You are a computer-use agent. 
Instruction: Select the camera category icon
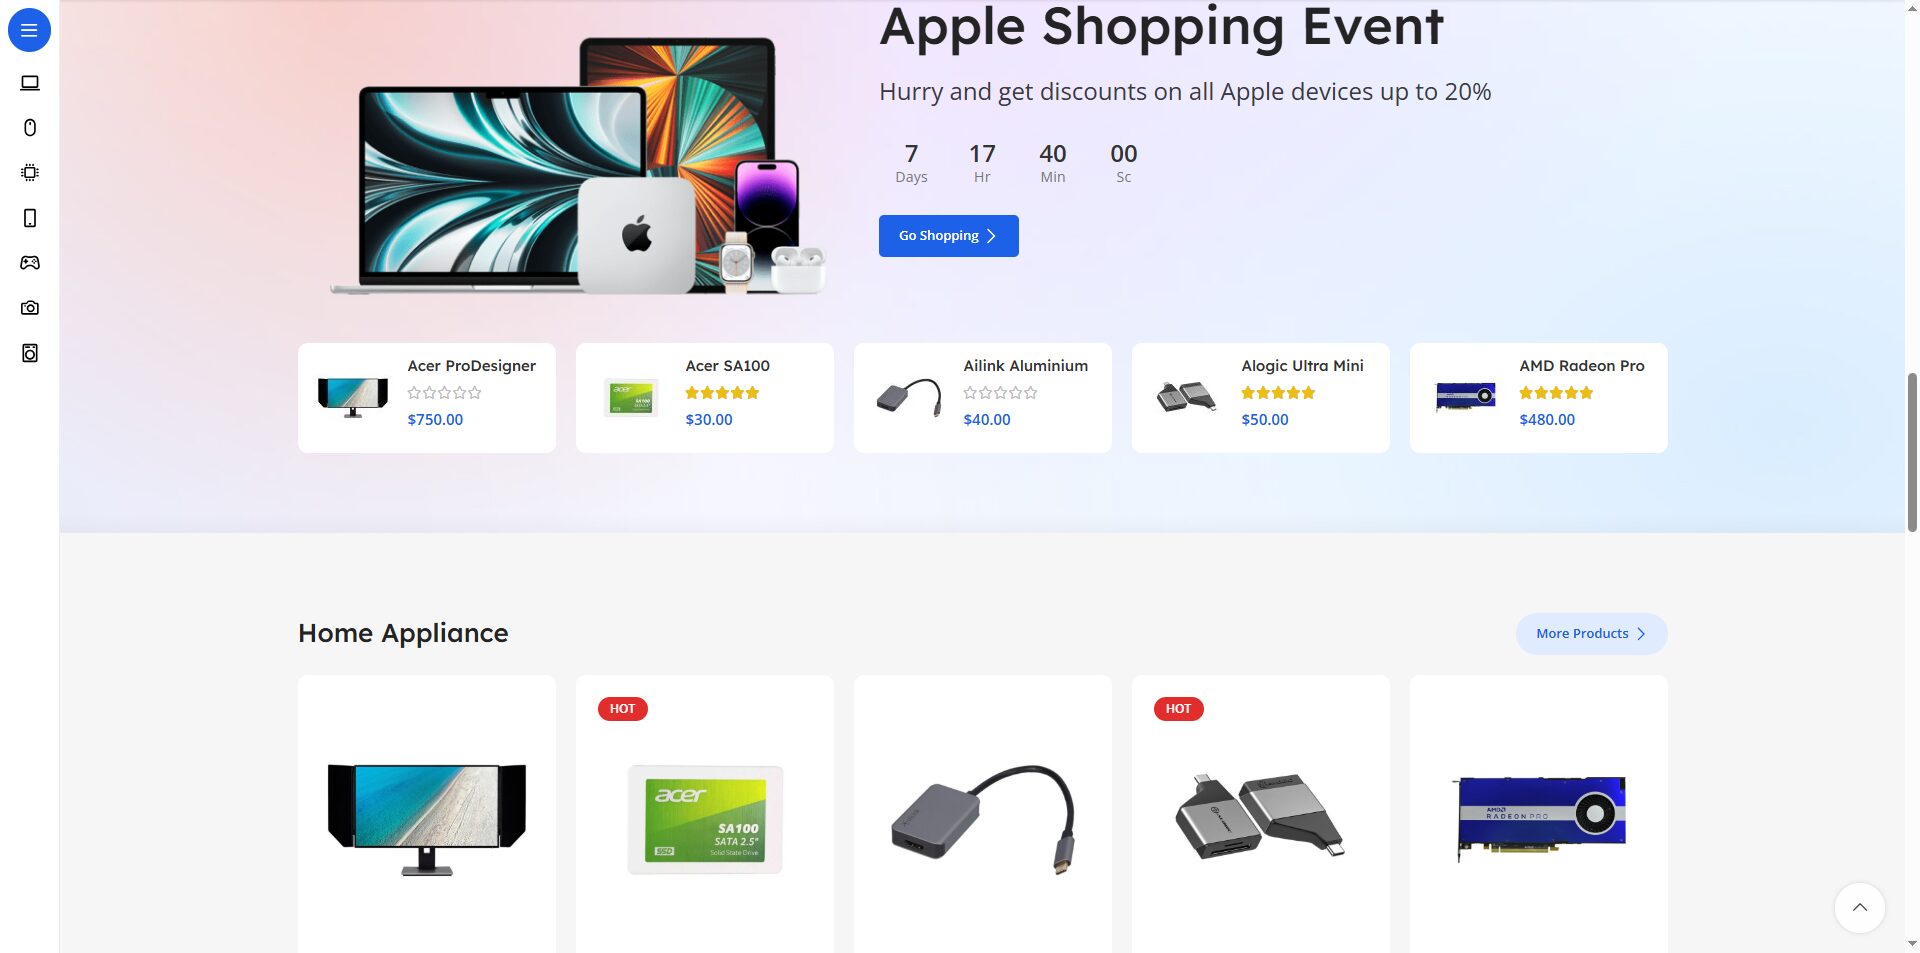[30, 308]
